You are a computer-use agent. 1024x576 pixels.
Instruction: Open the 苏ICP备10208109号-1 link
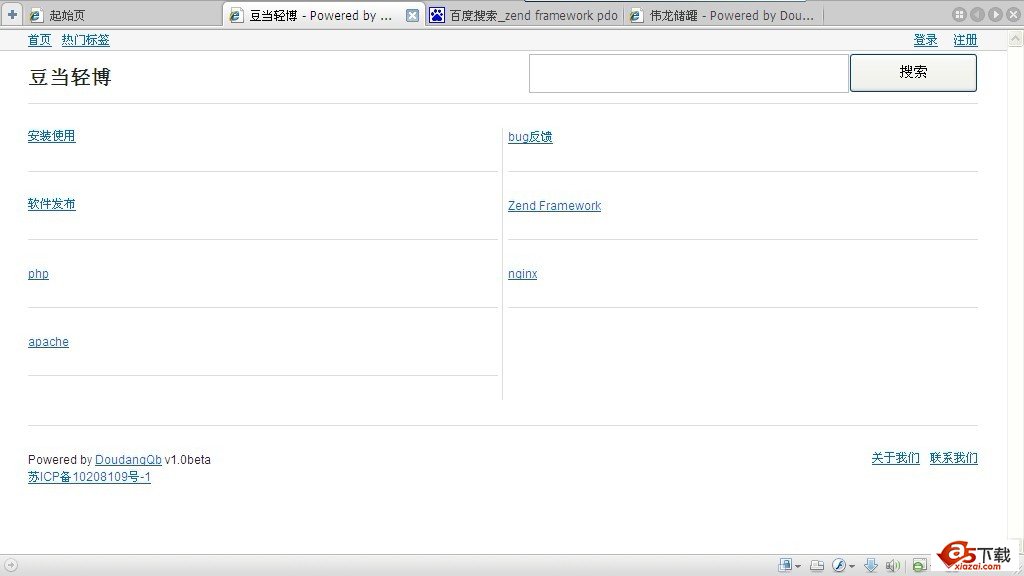89,477
